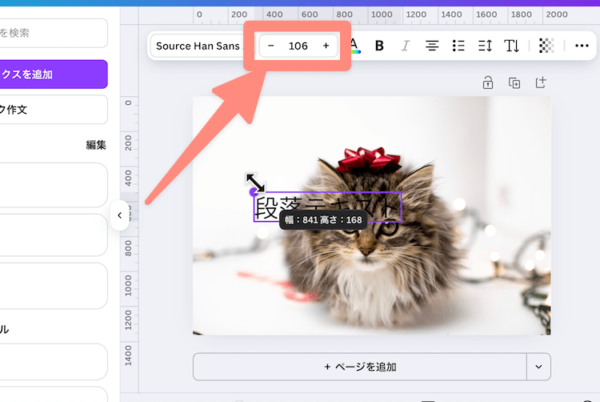This screenshot has width=600, height=402.
Task: Decrease font size with minus button
Action: 271,46
